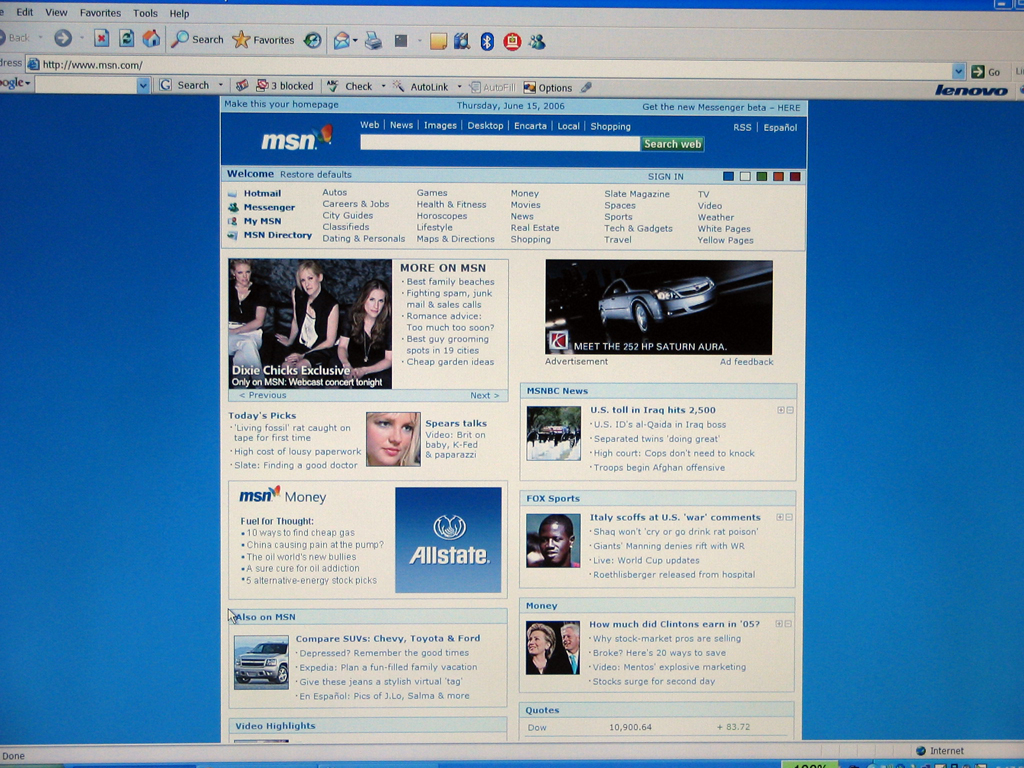This screenshot has width=1024, height=768.
Task: Run the Google toolbar spell Check
Action: tap(349, 86)
